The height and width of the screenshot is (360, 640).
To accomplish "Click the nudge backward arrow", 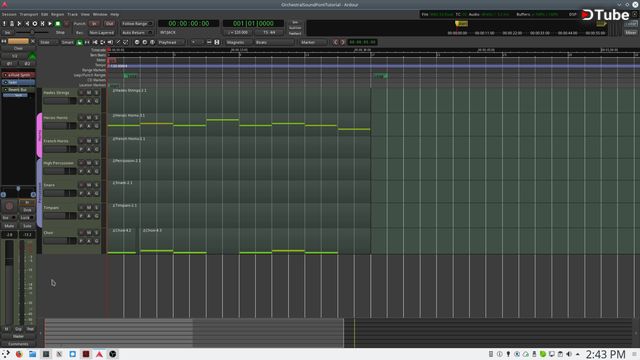I will coord(336,42).
